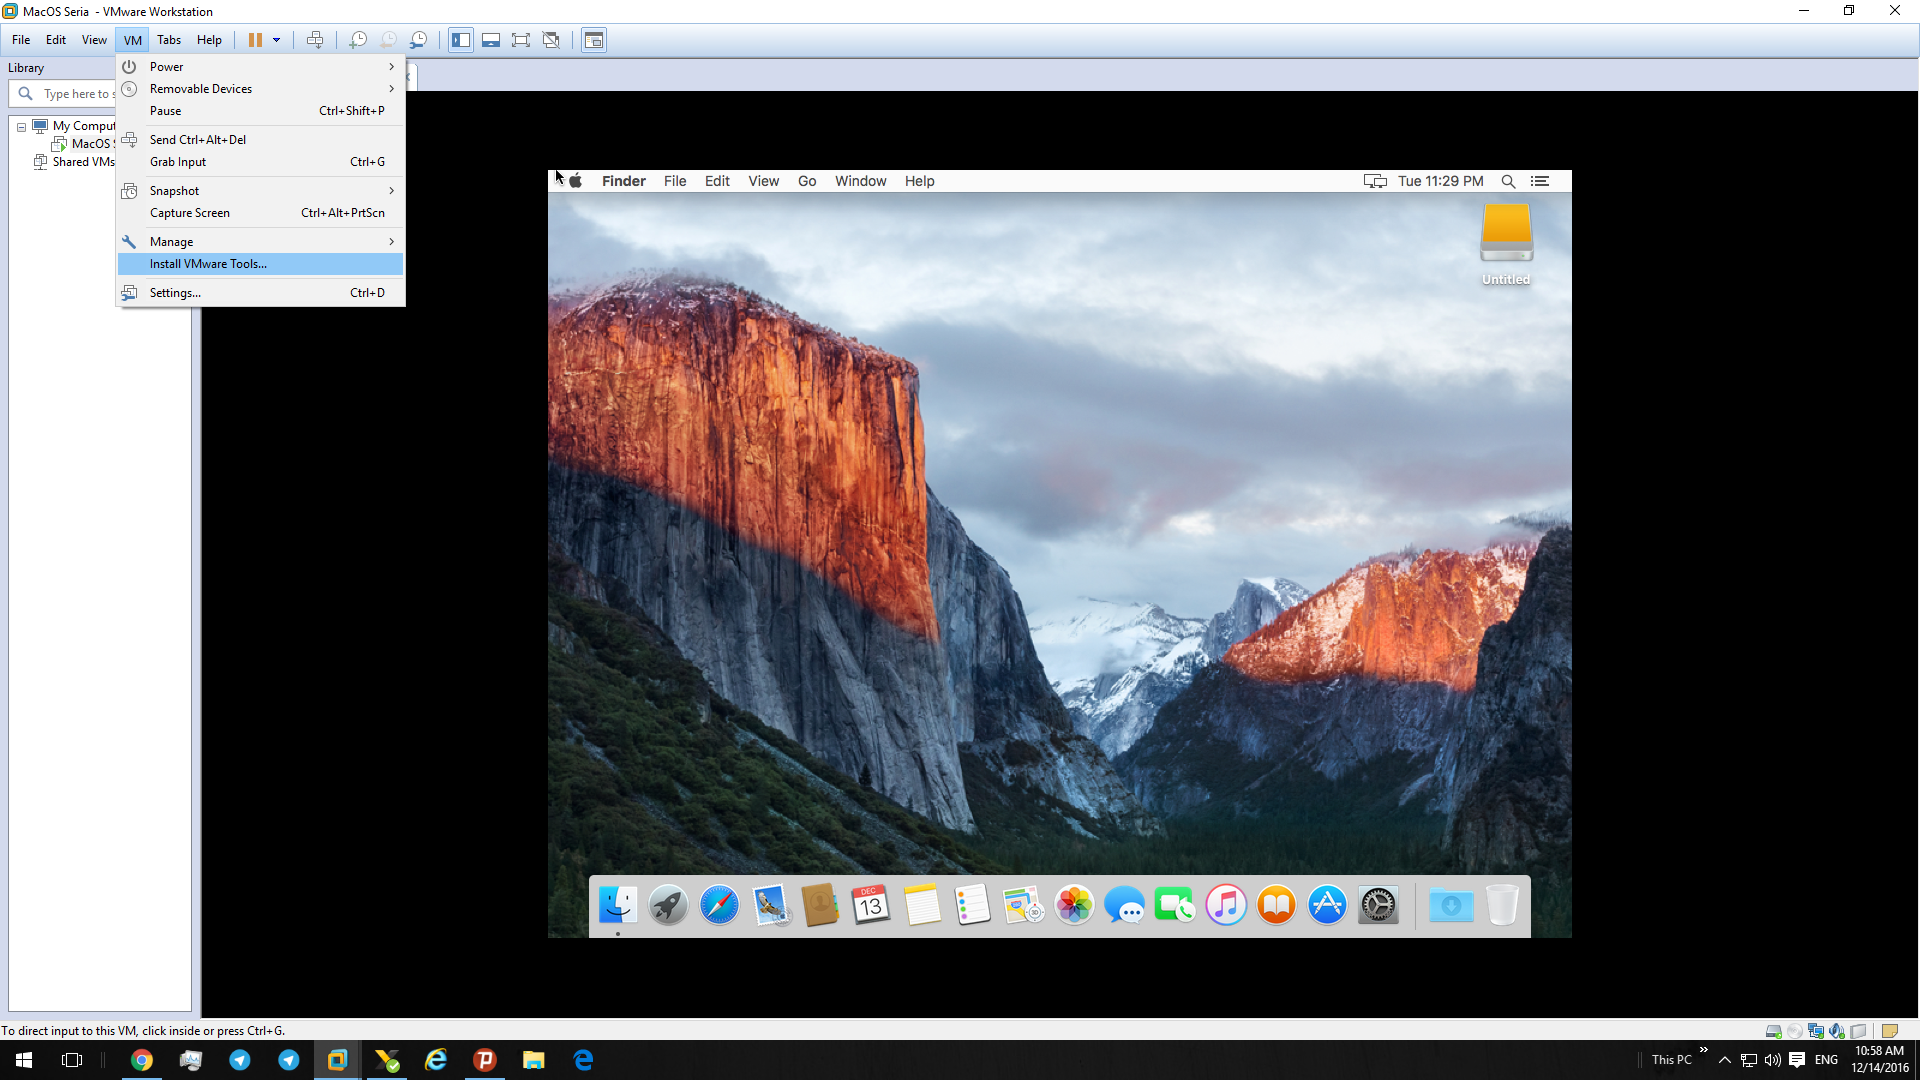Click the Pause VM toolbar icon
The width and height of the screenshot is (1920, 1080).
[255, 40]
